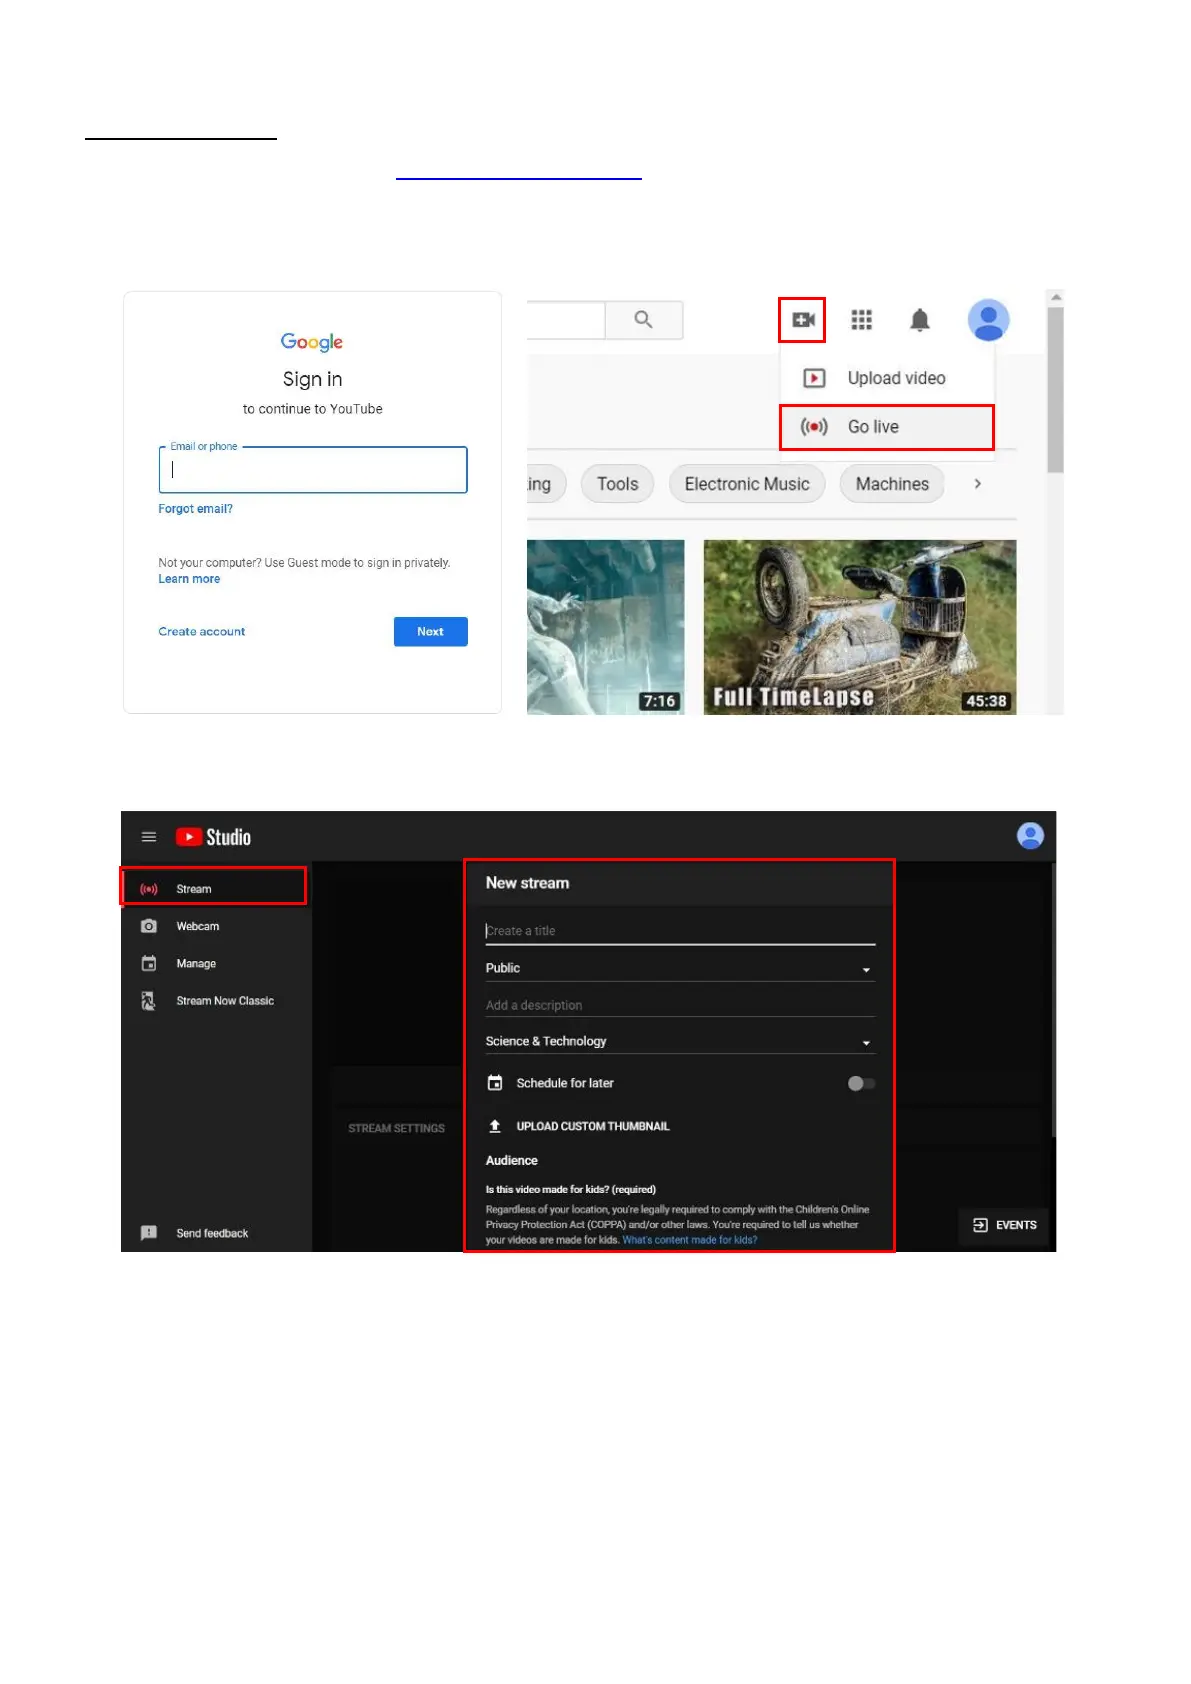Click the camera Create video icon

coord(802,320)
